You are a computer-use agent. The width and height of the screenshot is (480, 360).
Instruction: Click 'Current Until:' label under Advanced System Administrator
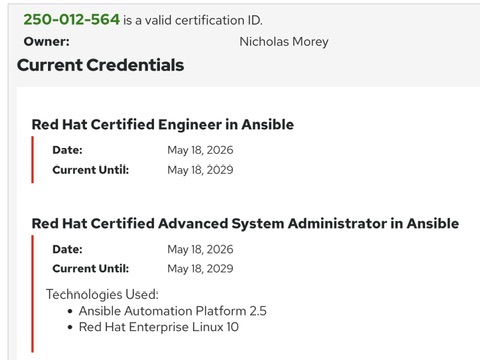[91, 269]
